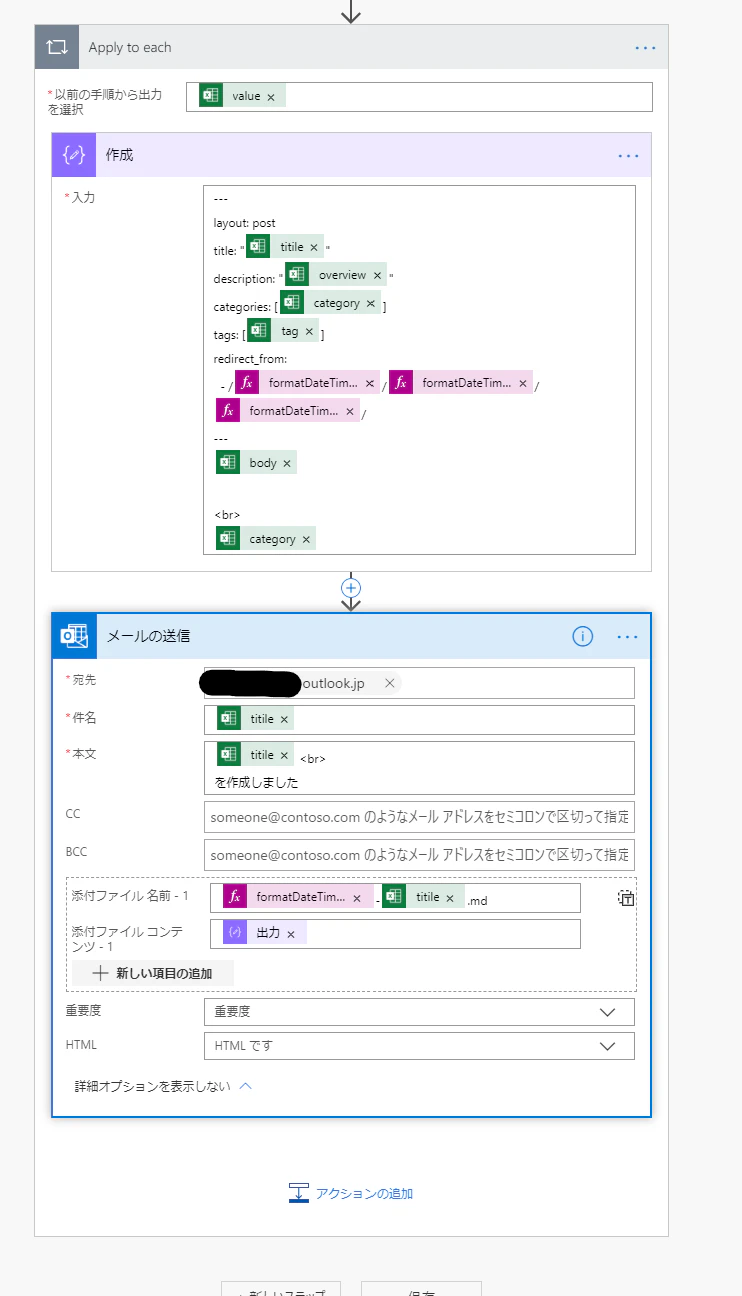
Task: Click the Apply to each loop icon
Action: 56,47
